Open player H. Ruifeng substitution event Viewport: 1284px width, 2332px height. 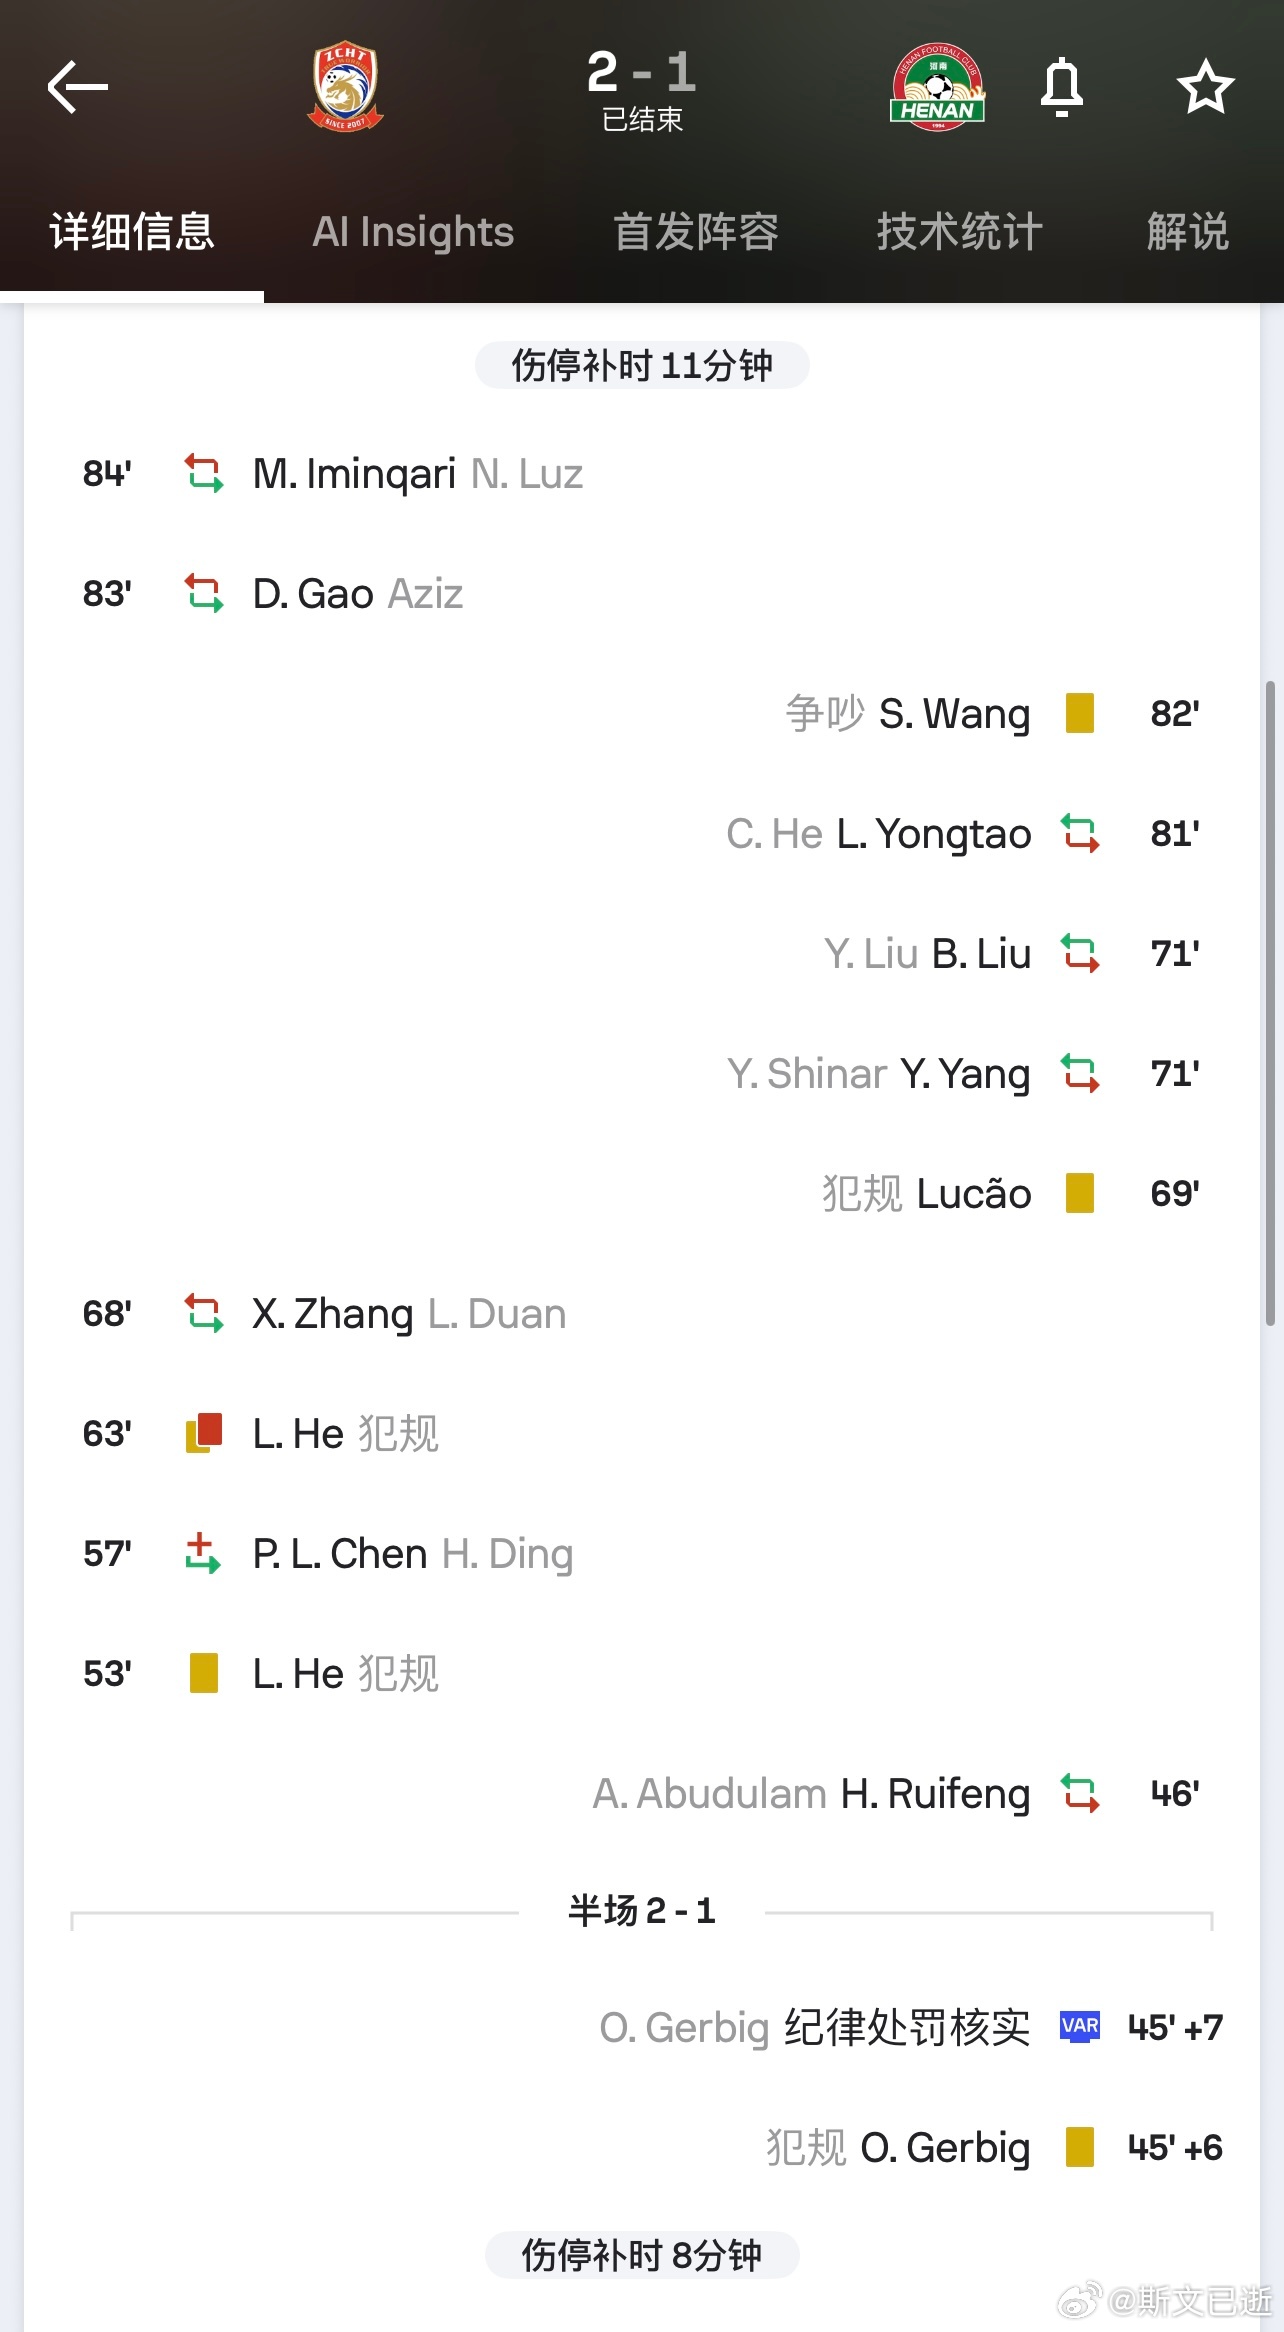coord(936,1794)
